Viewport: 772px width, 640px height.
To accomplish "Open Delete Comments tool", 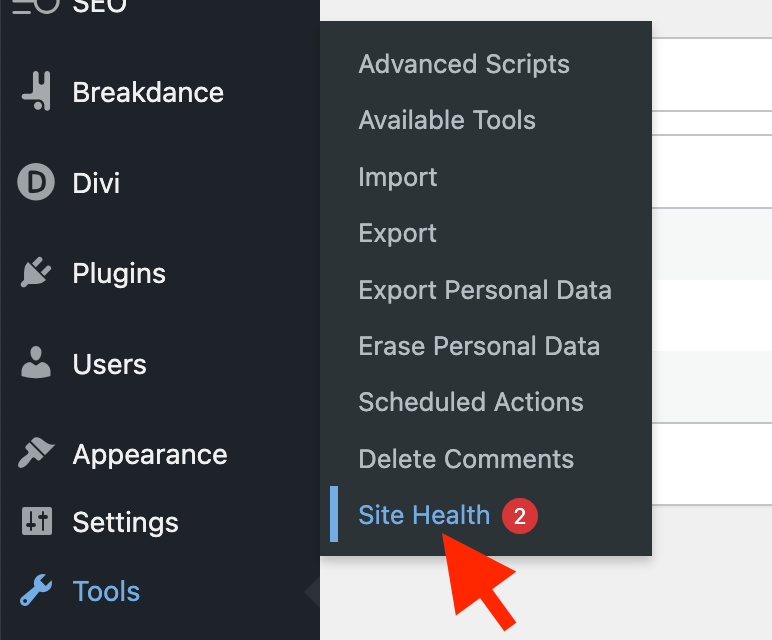I will pyautogui.click(x=466, y=459).
